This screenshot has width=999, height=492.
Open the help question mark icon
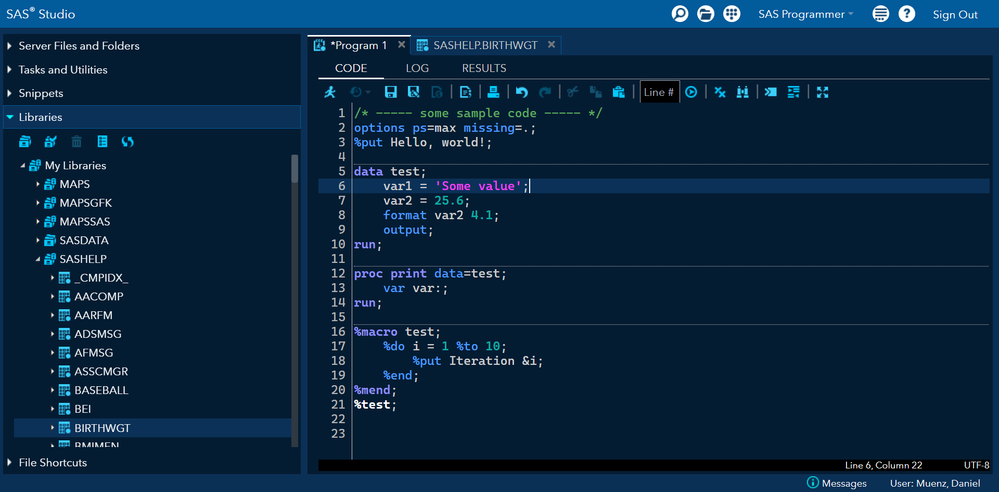tap(906, 14)
